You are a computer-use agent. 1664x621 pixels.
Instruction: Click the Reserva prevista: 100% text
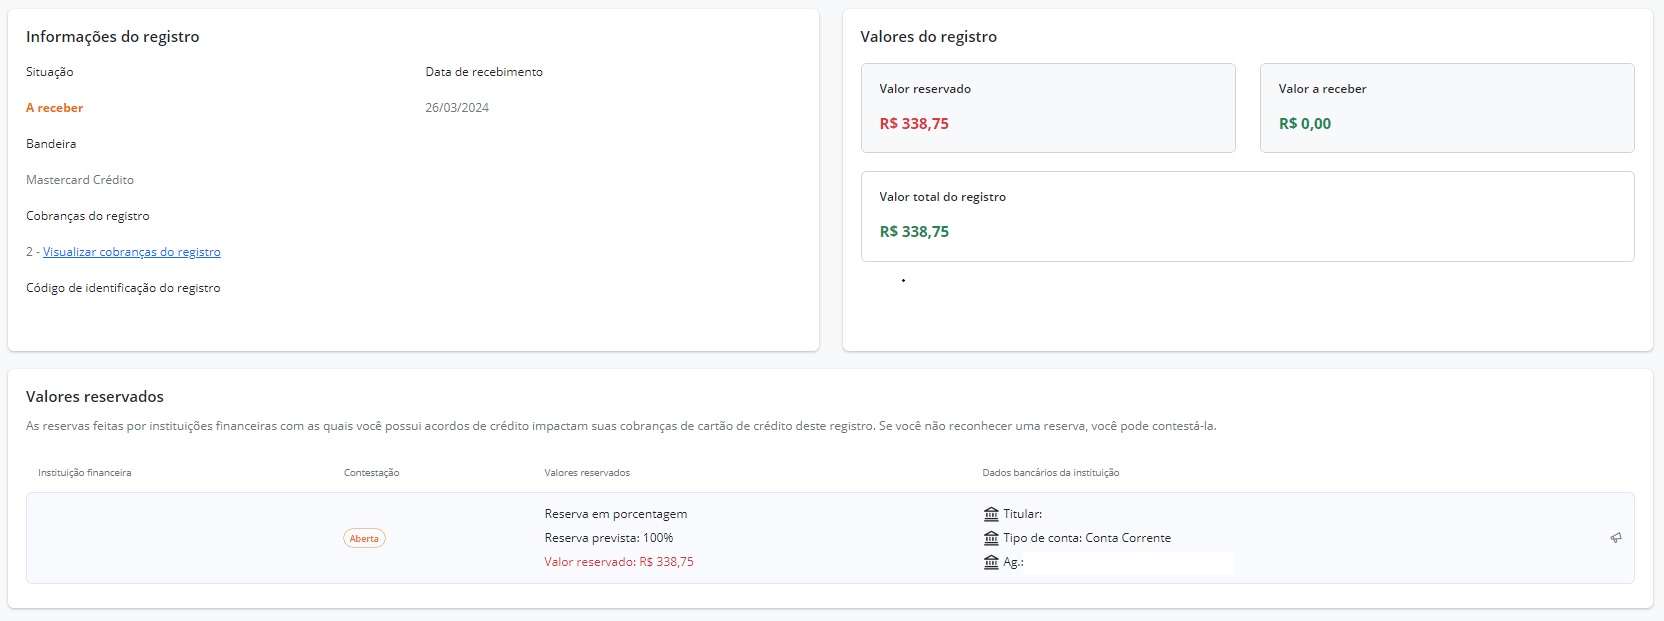tap(609, 538)
